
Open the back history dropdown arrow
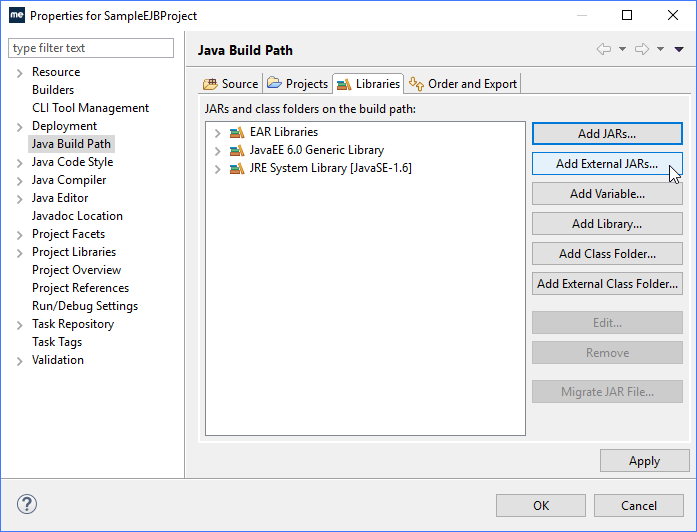[622, 49]
